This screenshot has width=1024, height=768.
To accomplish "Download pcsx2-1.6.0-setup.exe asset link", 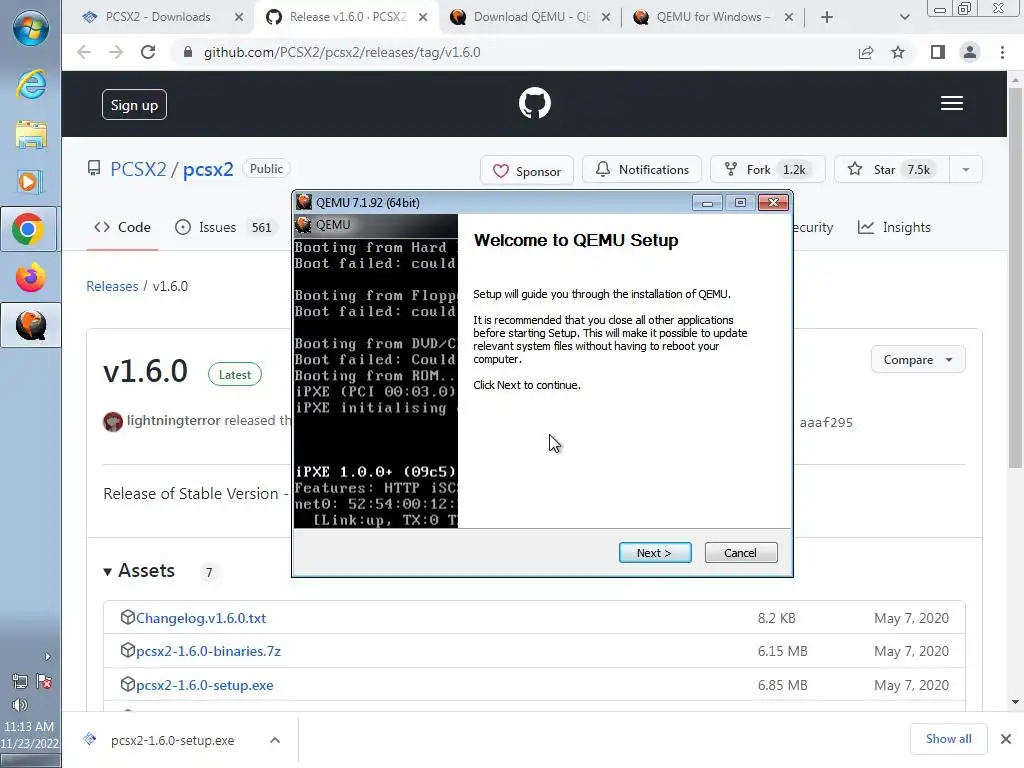I will (204, 685).
